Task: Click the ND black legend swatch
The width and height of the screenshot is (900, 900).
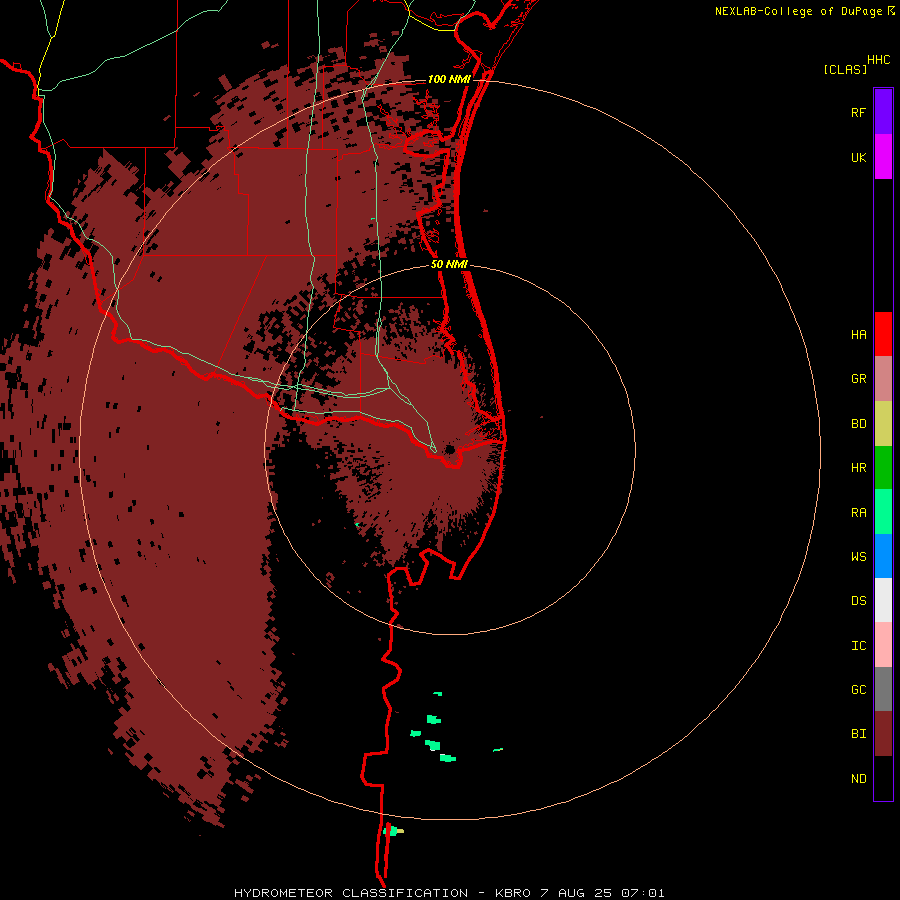Action: tap(883, 778)
